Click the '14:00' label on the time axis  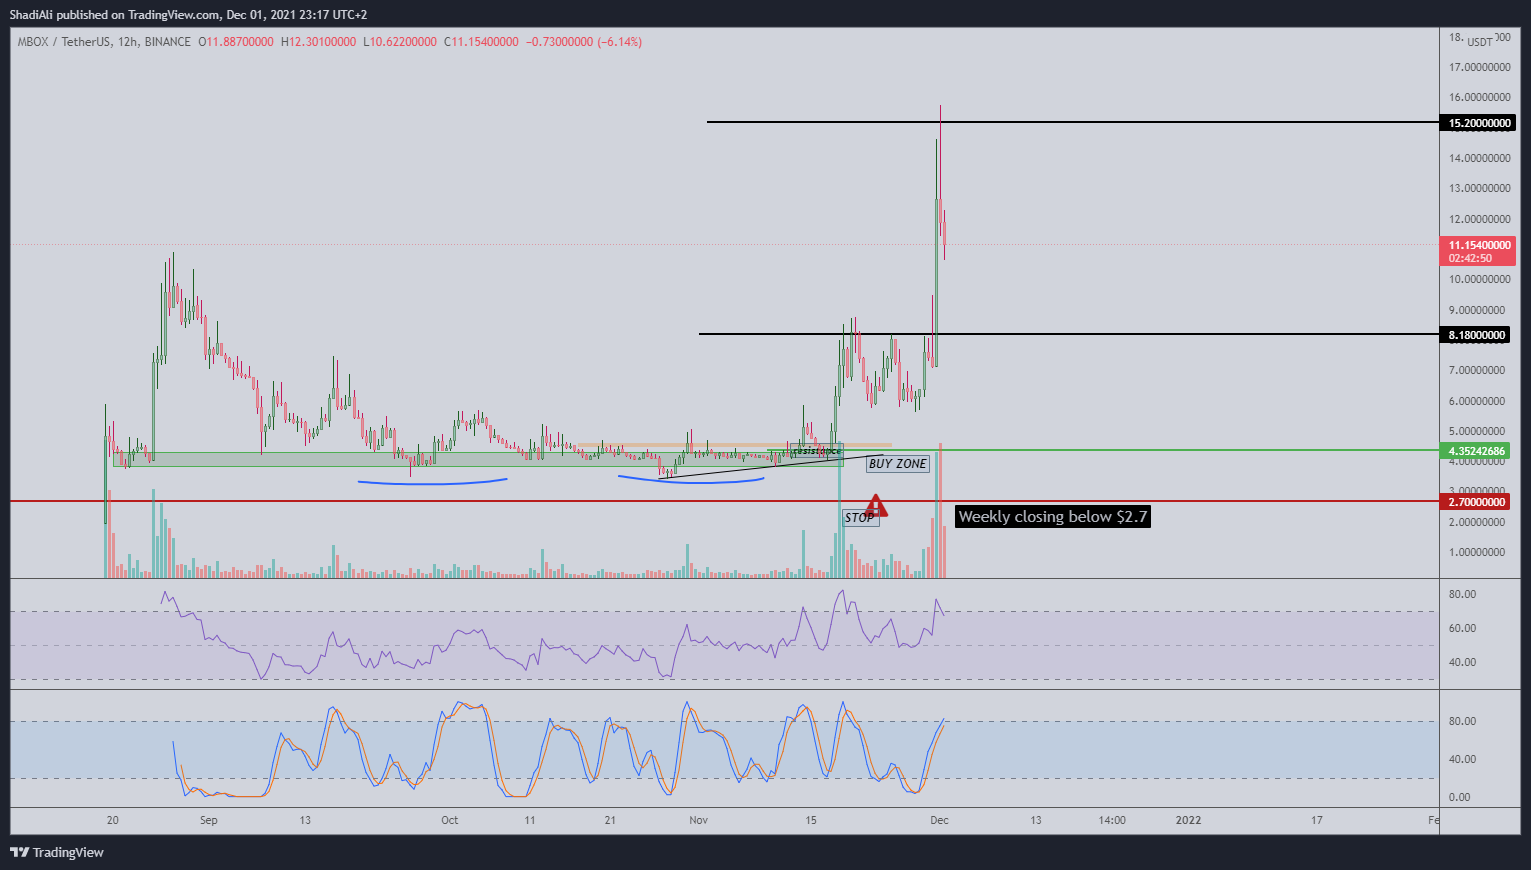[1112, 820]
